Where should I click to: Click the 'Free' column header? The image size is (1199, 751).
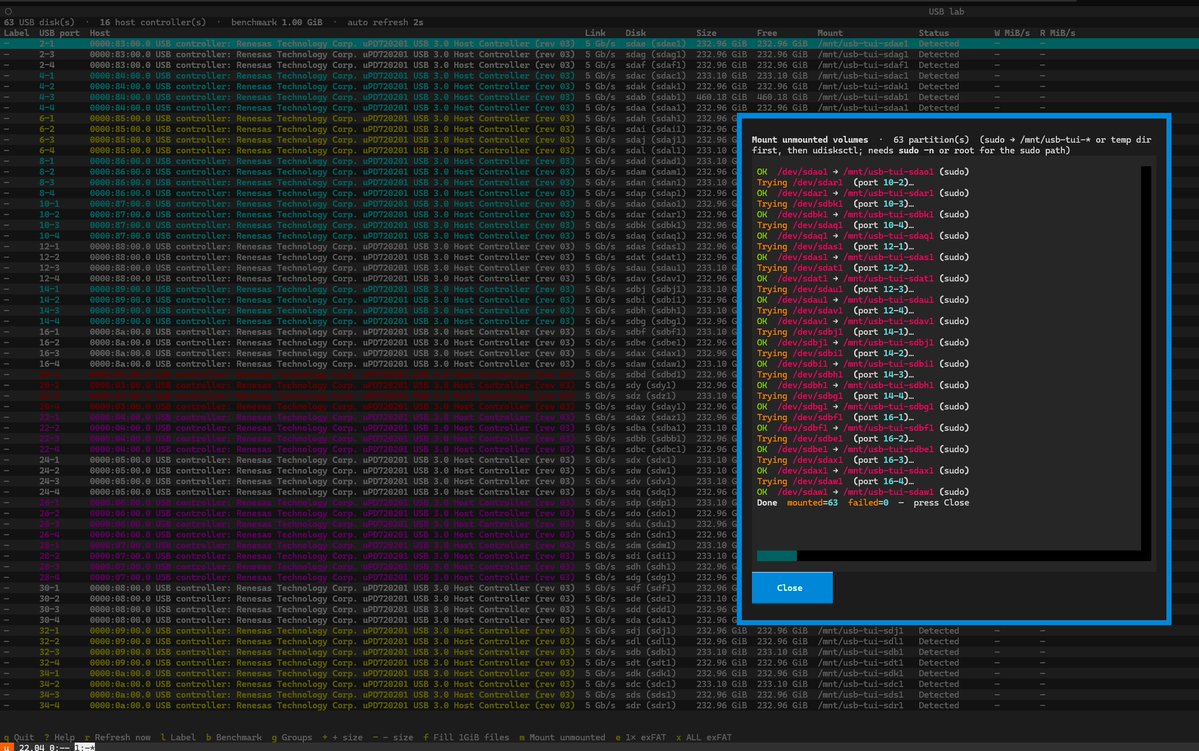click(x=767, y=33)
